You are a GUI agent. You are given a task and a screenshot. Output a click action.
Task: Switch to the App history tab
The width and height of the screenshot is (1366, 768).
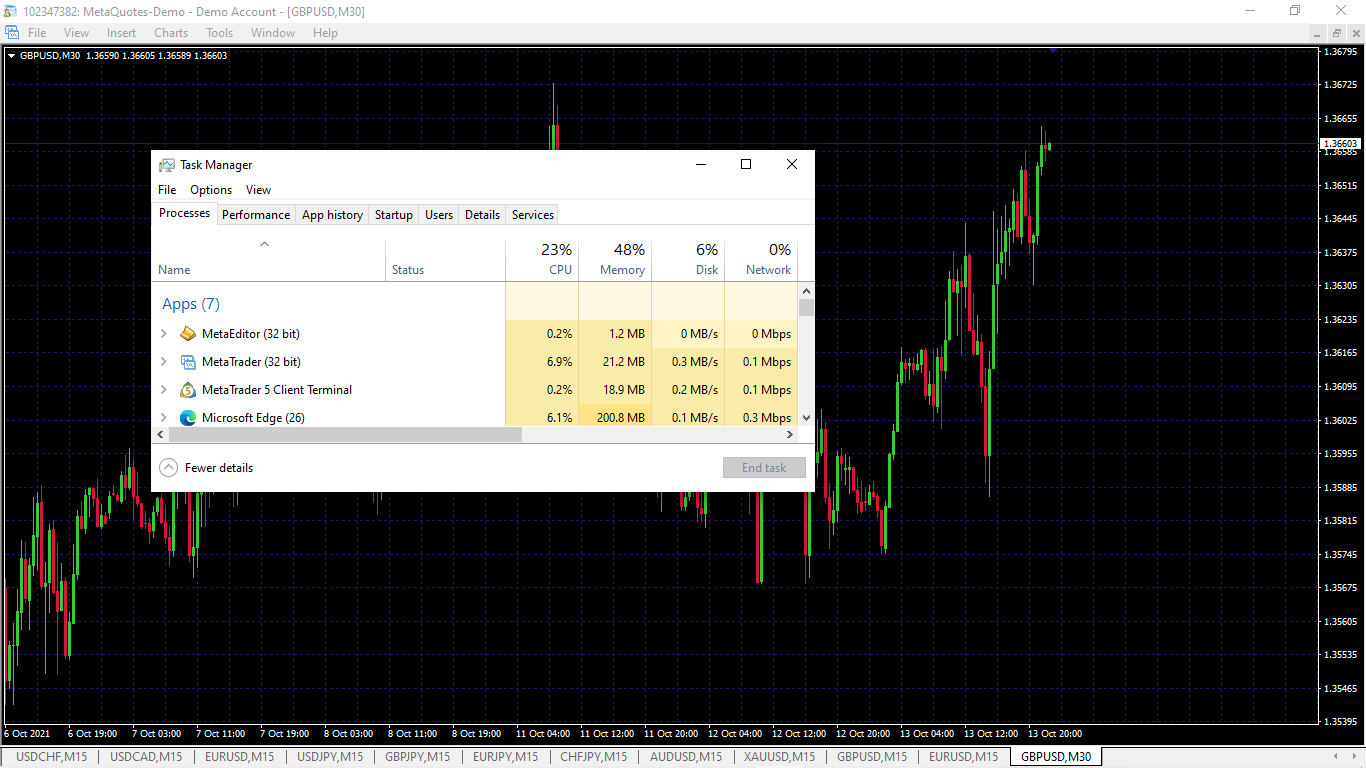(332, 215)
